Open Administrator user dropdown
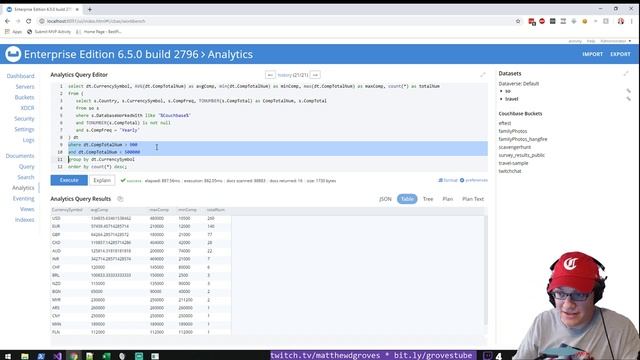640x360 pixels. 616,41
